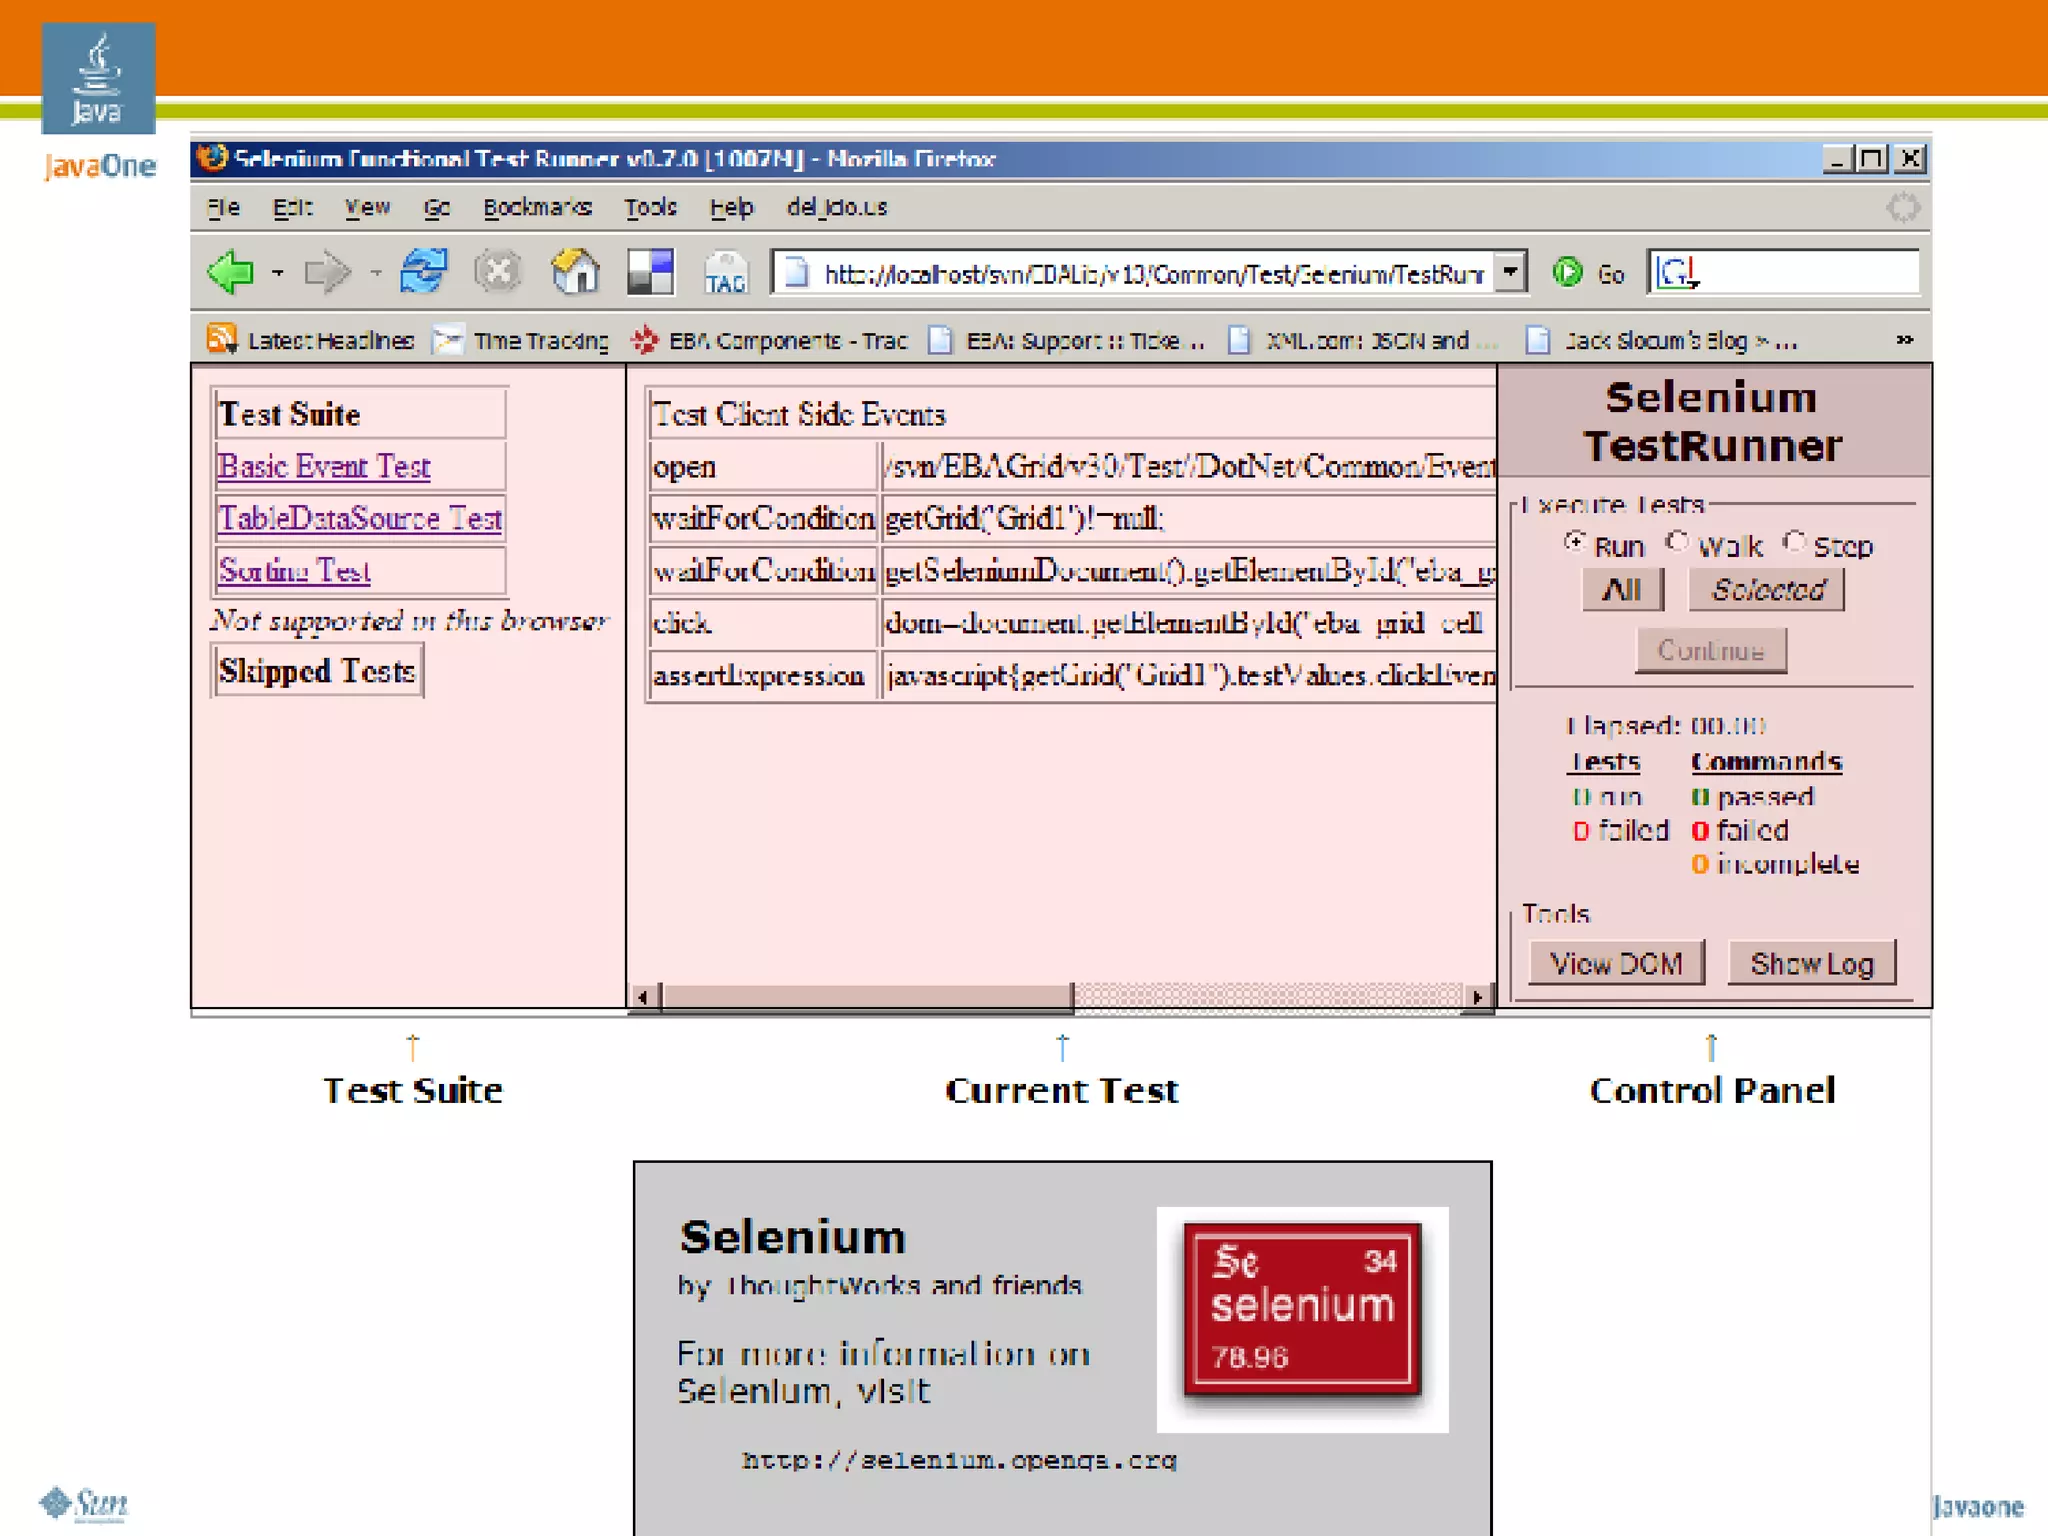
Task: Click the horizontal scrollbar right arrow
Action: tap(1478, 997)
